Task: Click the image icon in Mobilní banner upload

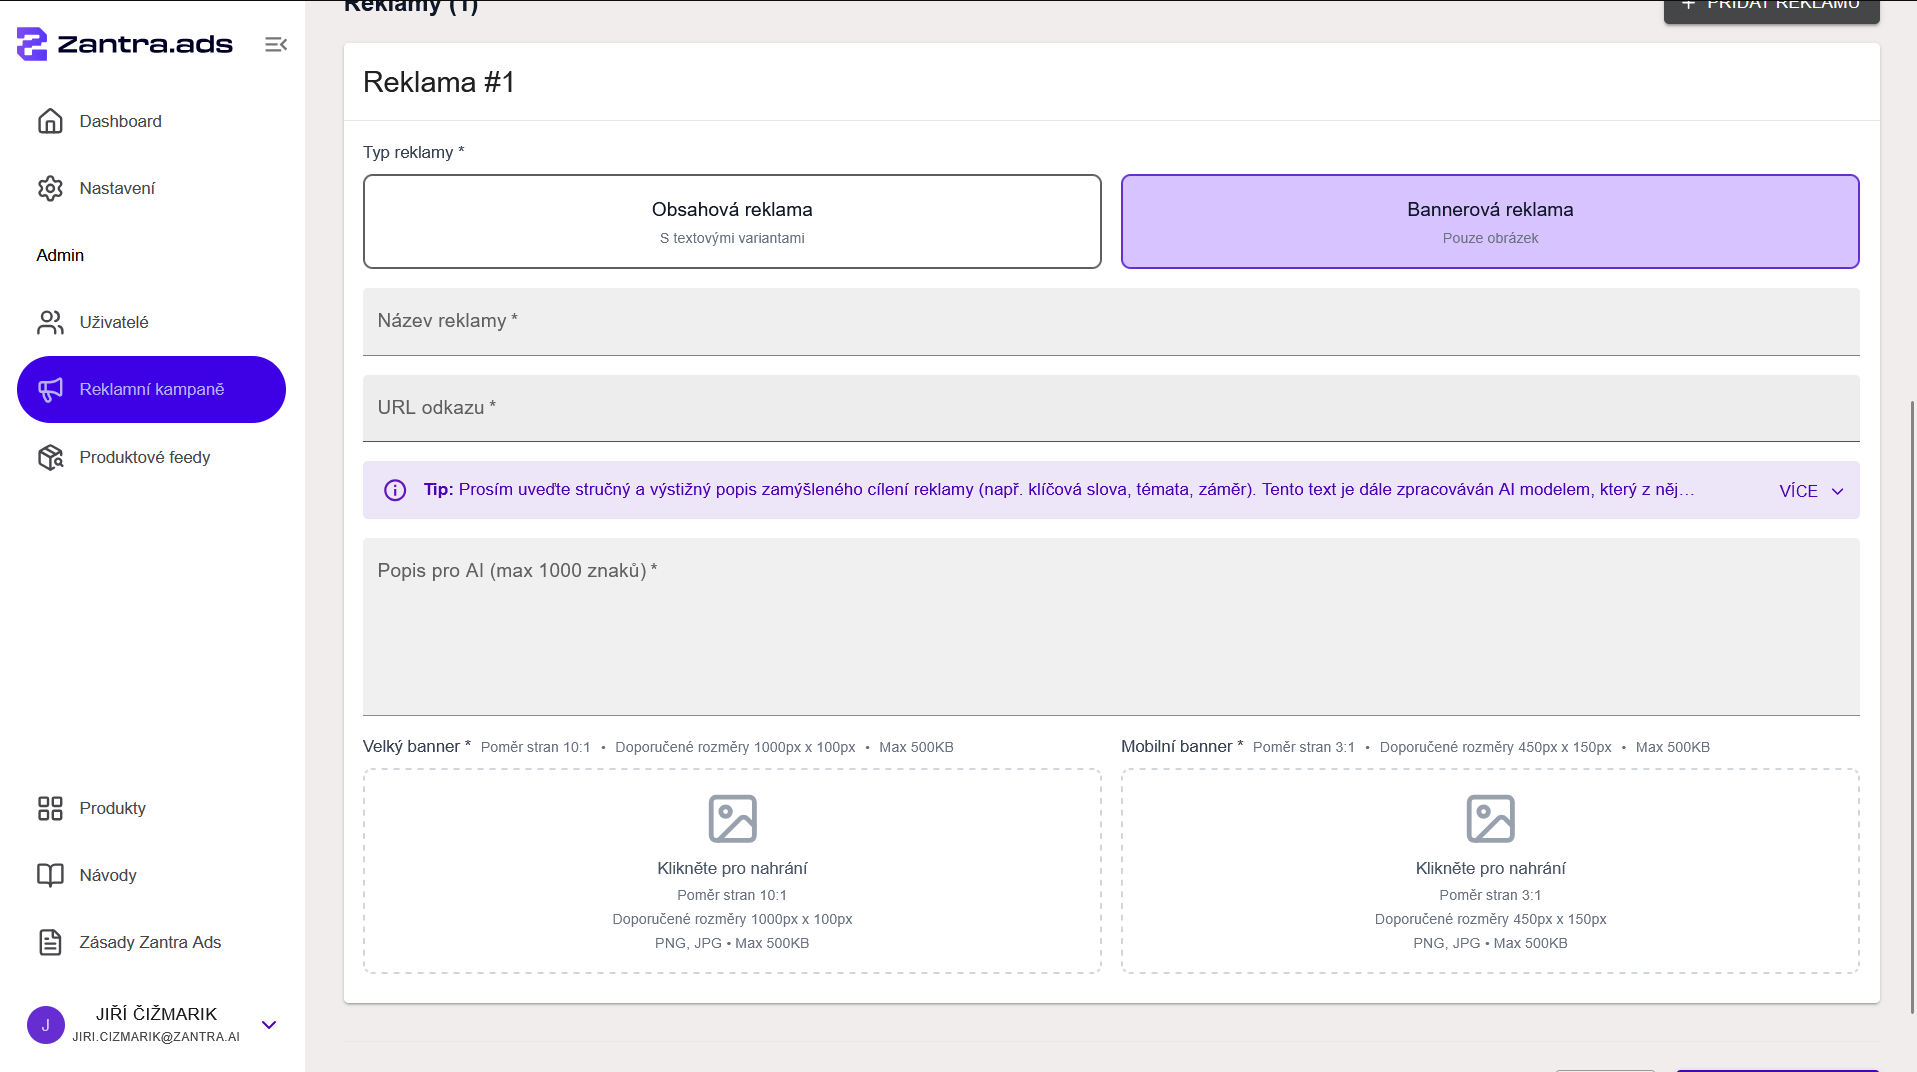Action: (1490, 819)
